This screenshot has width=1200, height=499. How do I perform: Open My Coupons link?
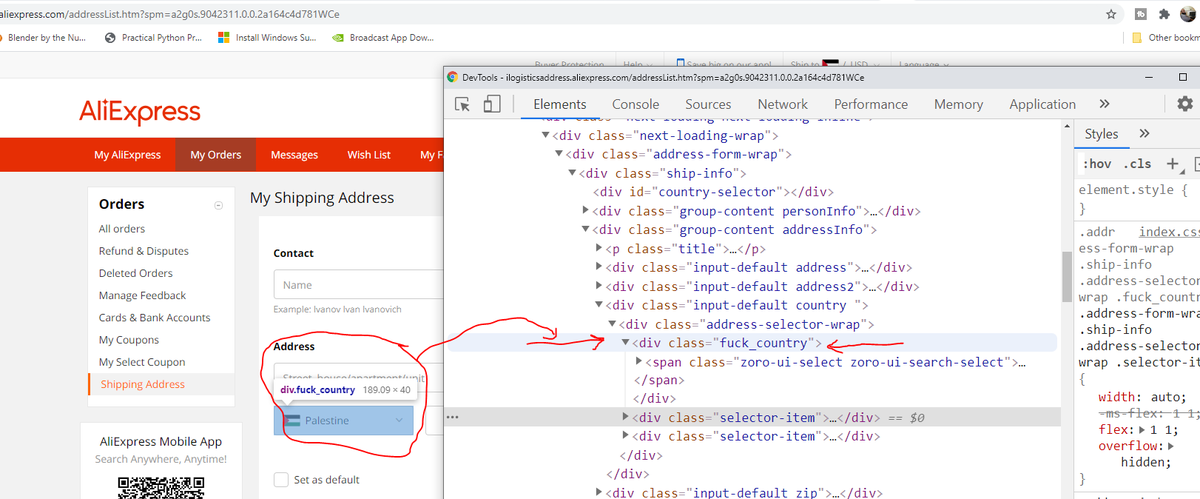point(129,340)
